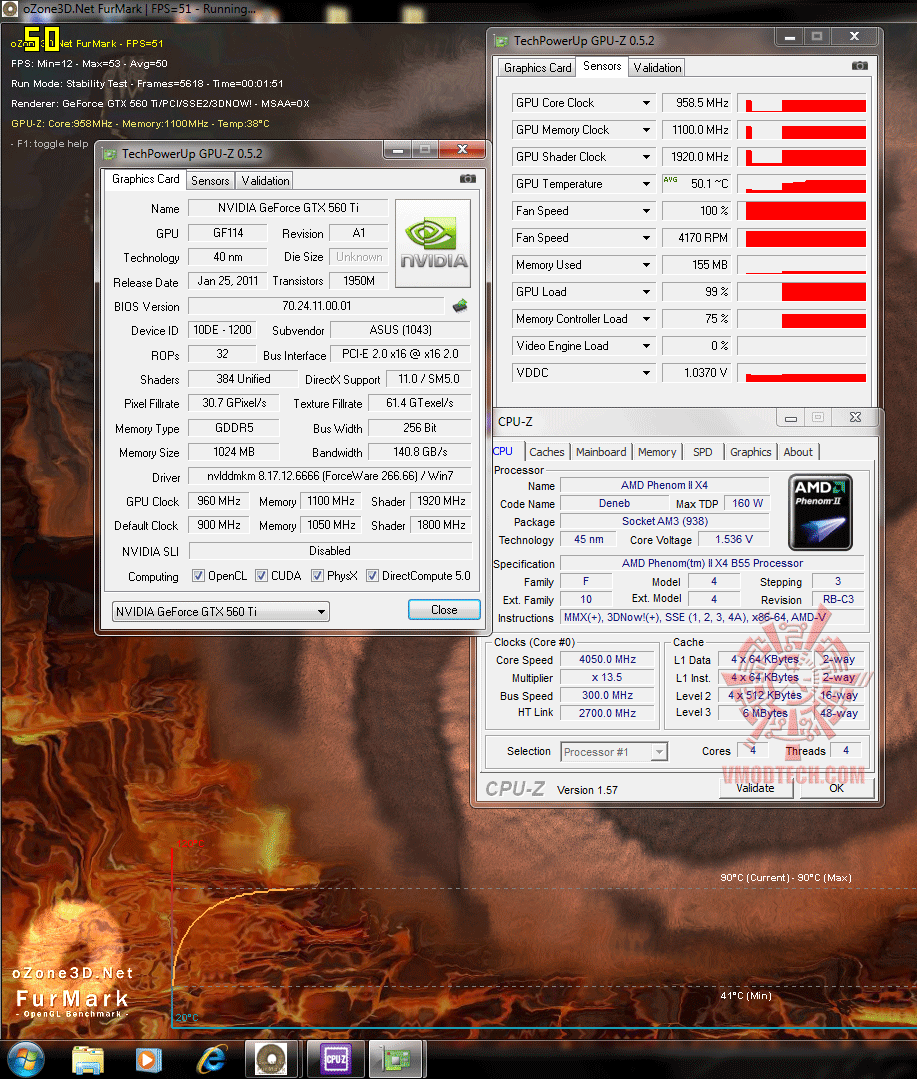Screen dimensions: 917x1079
Task: Switch to Sensors tab in front GPU-Z window
Action: click(x=210, y=181)
